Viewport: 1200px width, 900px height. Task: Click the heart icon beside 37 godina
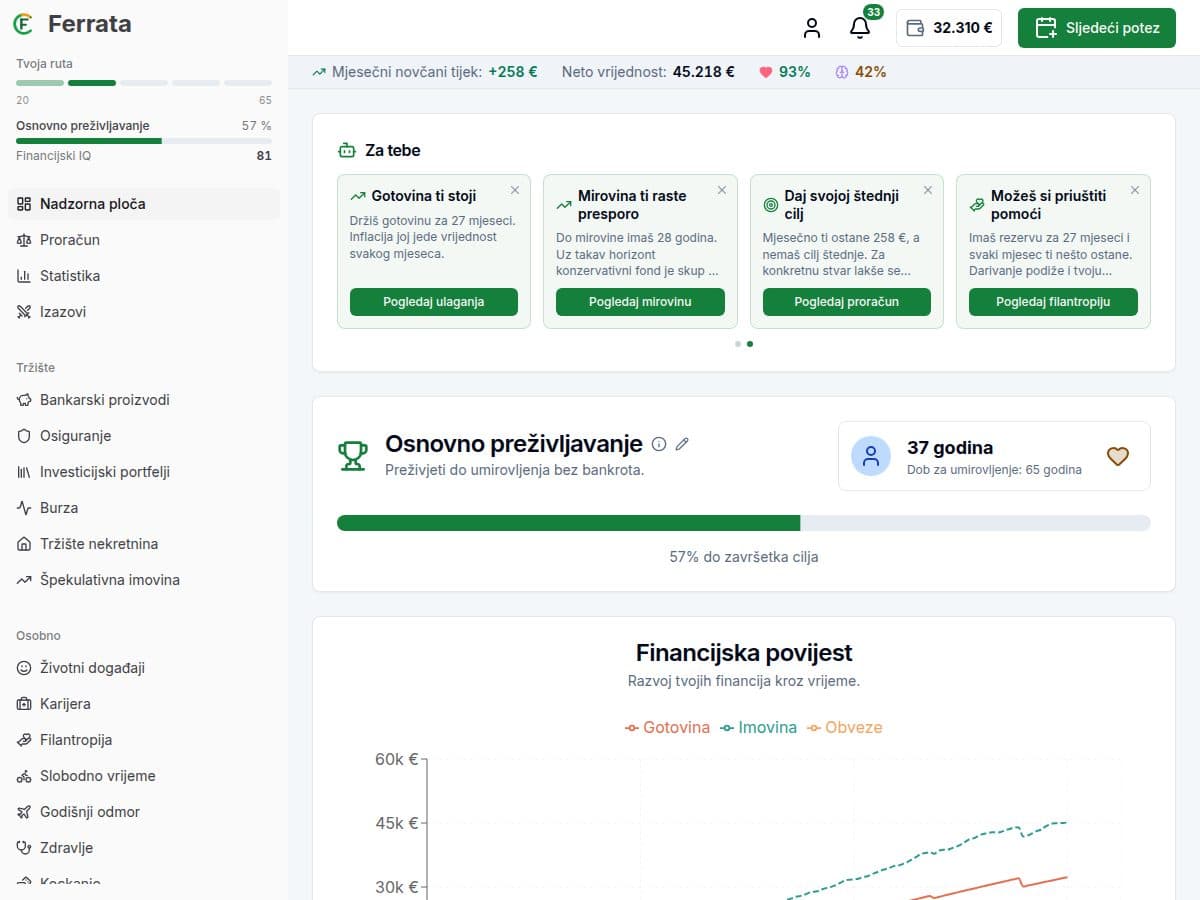click(1118, 456)
